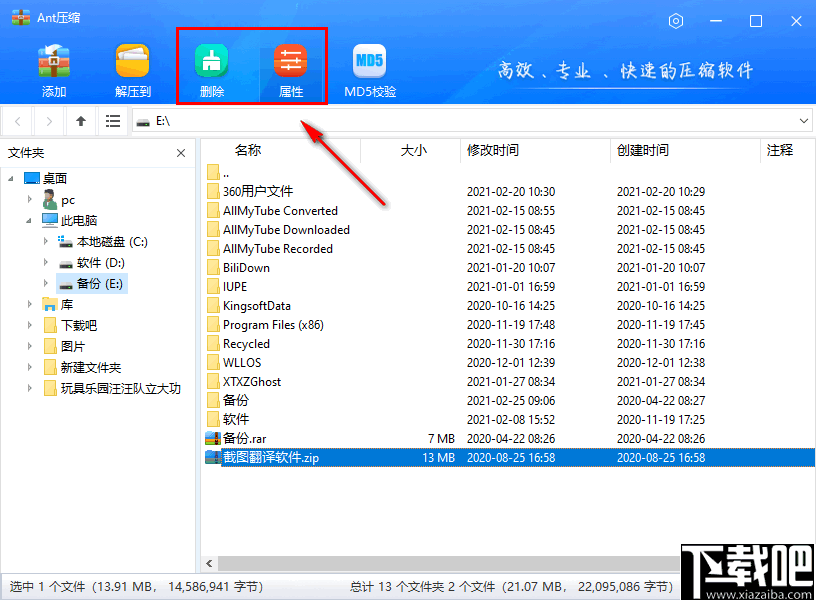Launch the MD5校验 checker
816x600 pixels.
(x=370, y=71)
